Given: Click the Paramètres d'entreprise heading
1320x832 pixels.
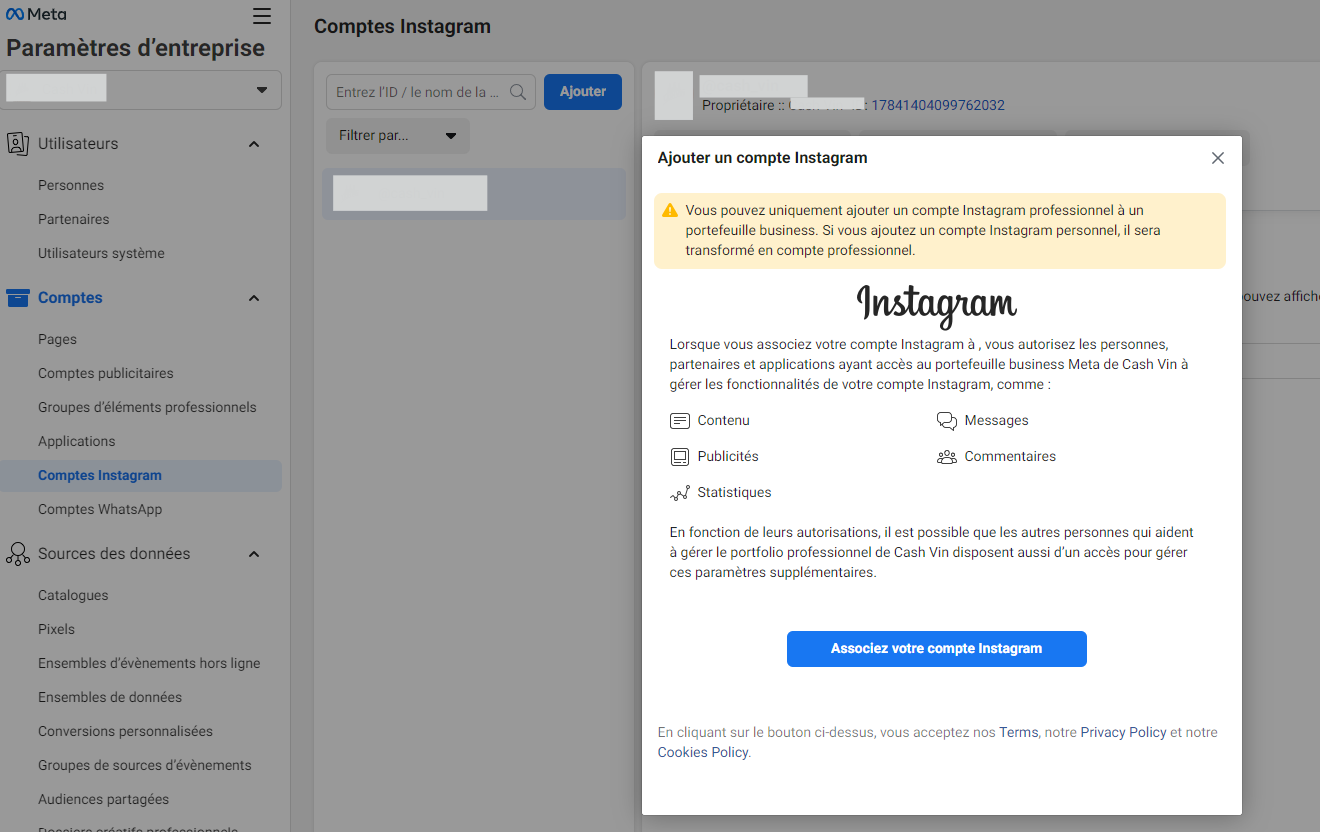Looking at the screenshot, I should tap(135, 48).
